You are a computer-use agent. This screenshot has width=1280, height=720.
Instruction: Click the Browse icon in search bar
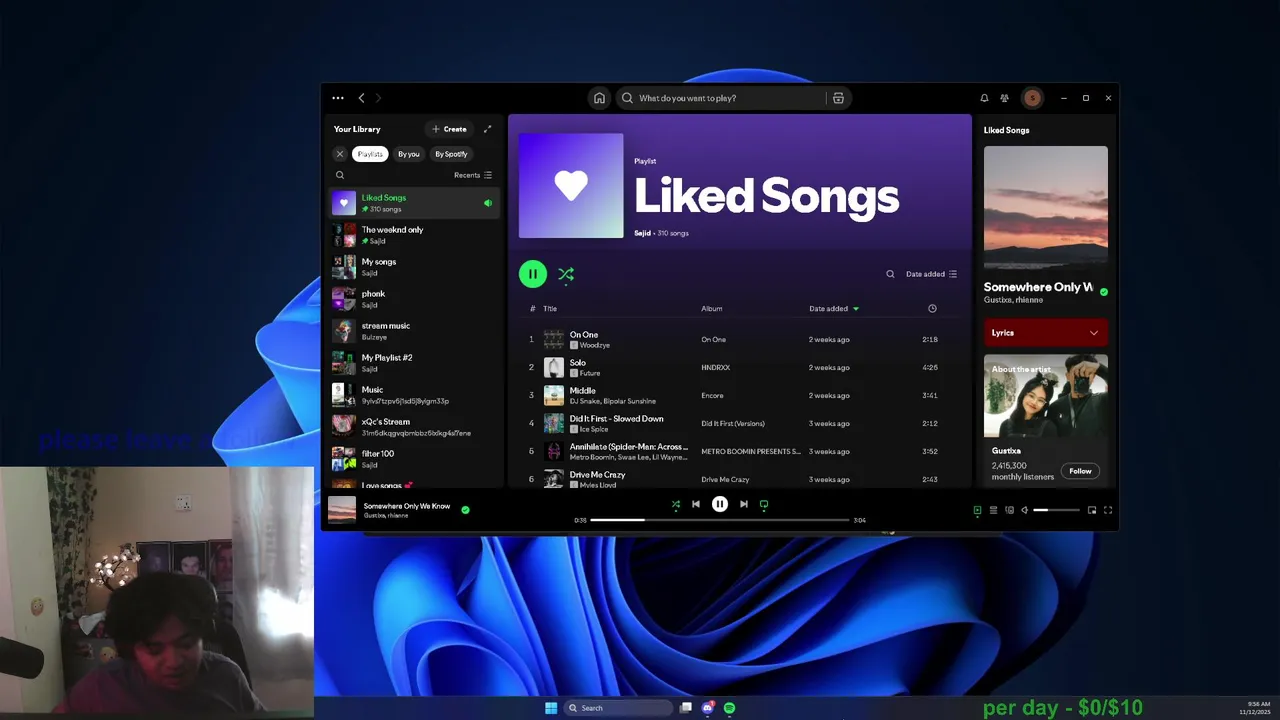(x=838, y=98)
